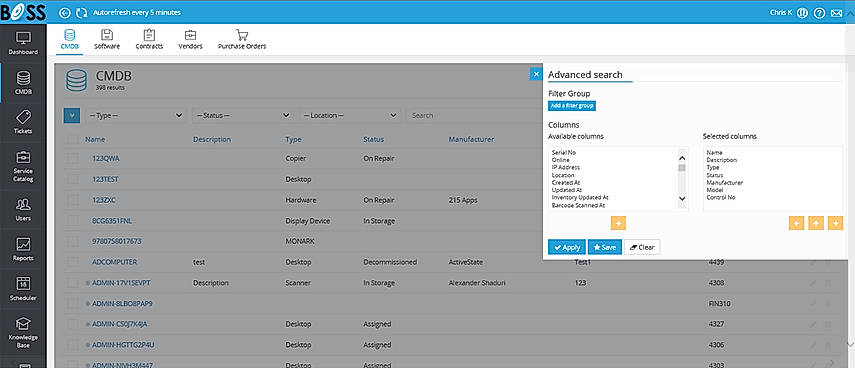The height and width of the screenshot is (368, 855).
Task: Open the Dashboard sidebar icon
Action: pos(23,43)
